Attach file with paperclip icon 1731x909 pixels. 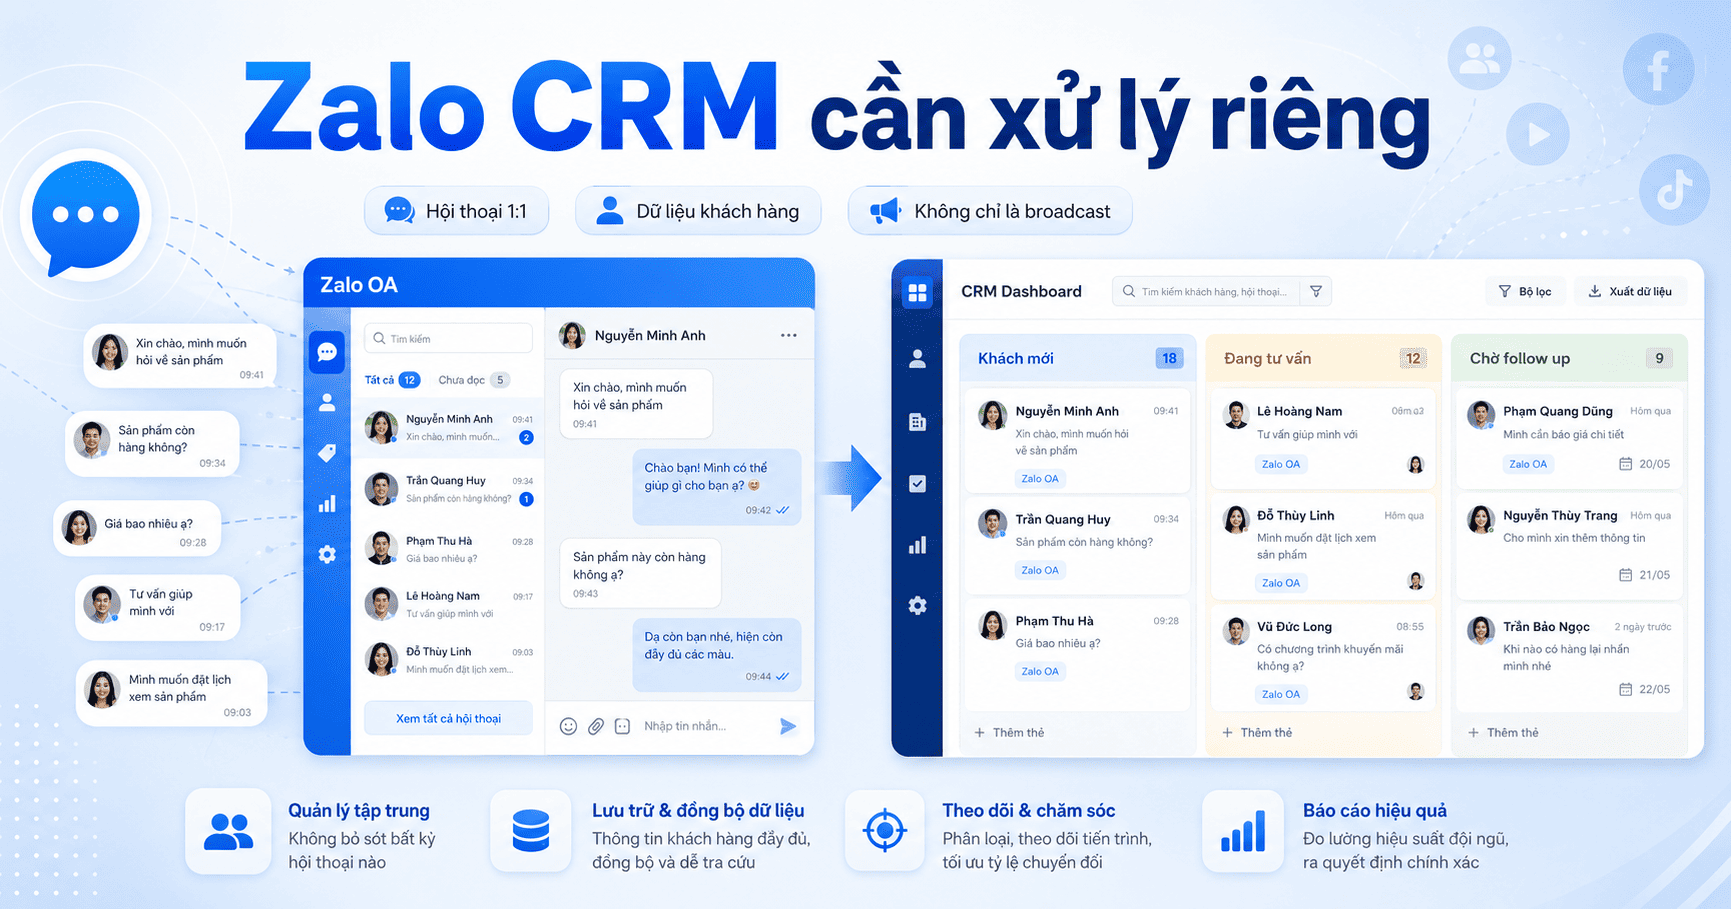pyautogui.click(x=595, y=726)
